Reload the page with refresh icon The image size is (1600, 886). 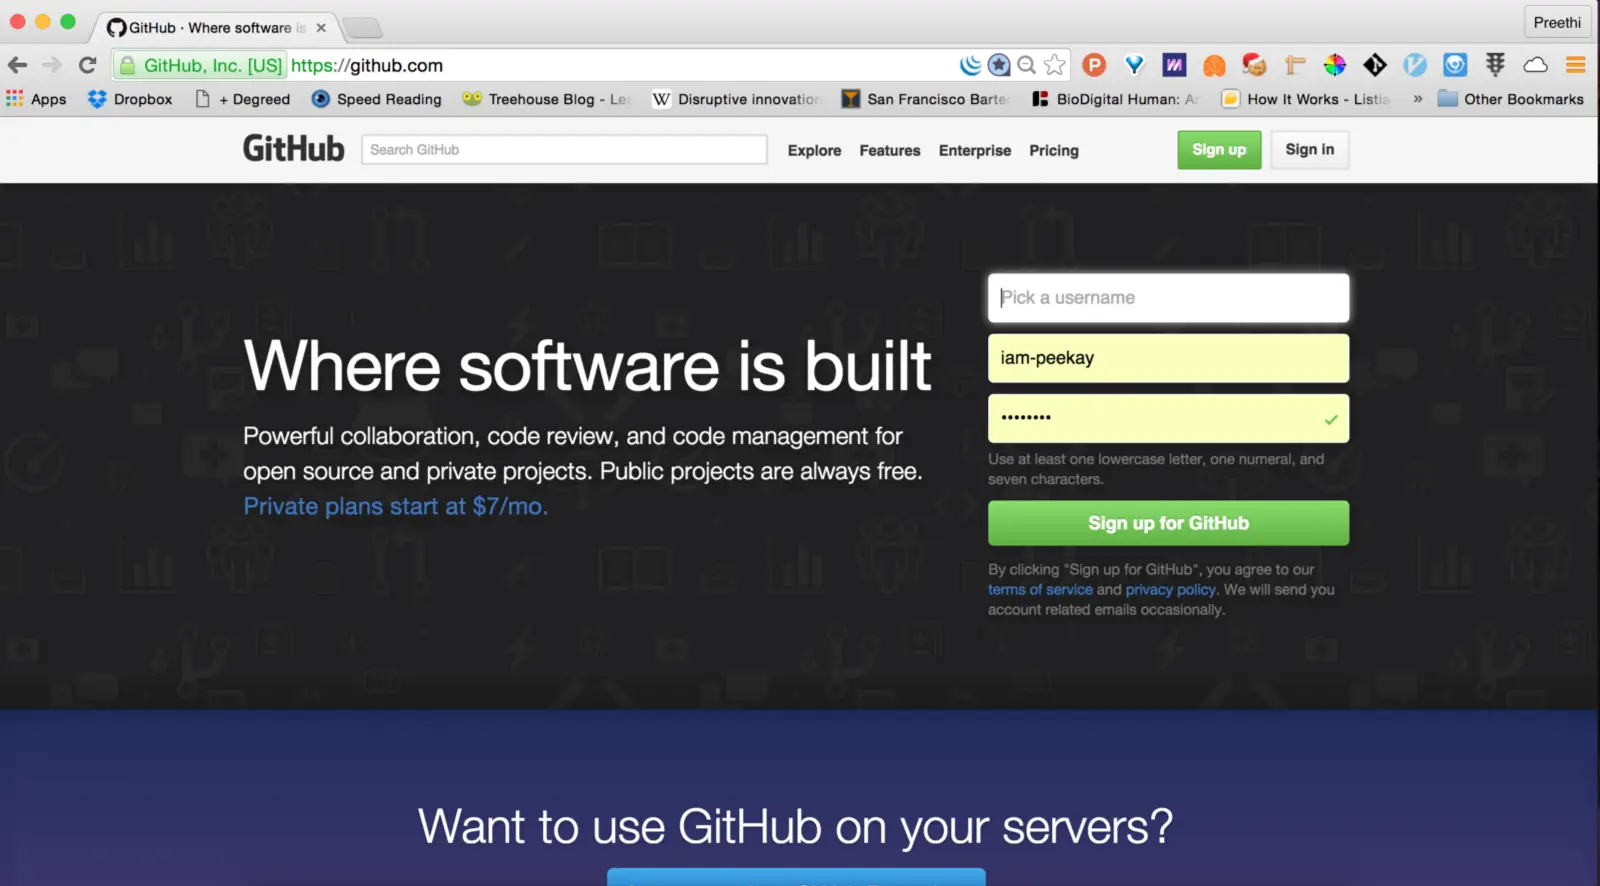click(x=87, y=65)
